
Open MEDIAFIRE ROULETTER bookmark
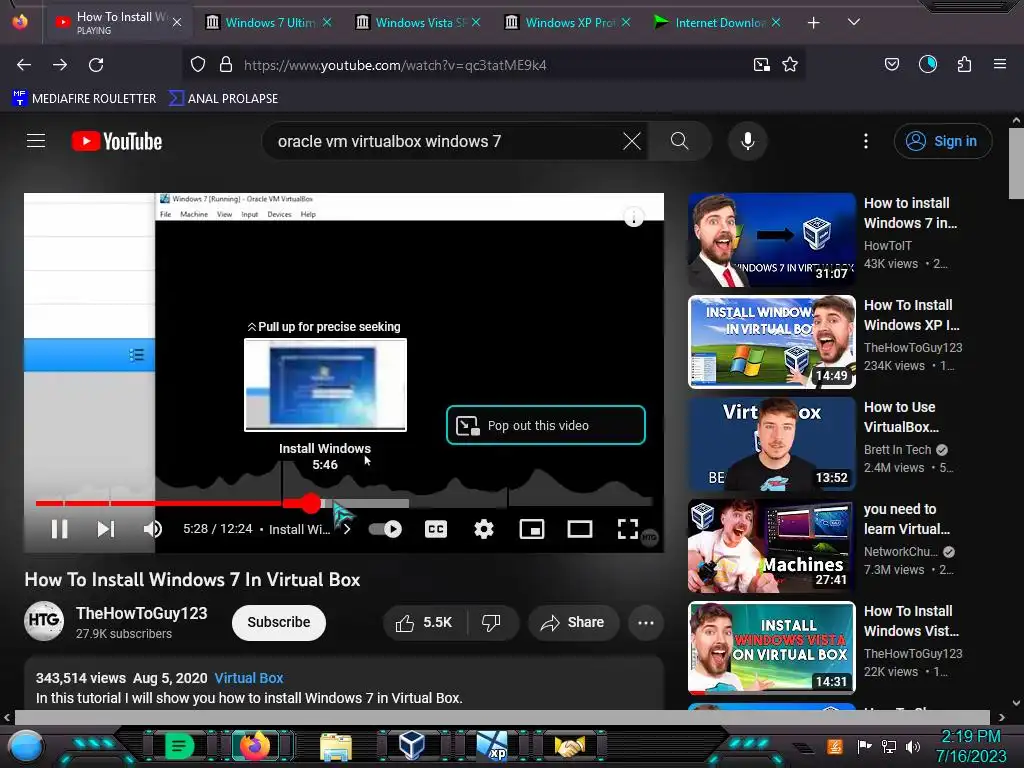pos(84,99)
